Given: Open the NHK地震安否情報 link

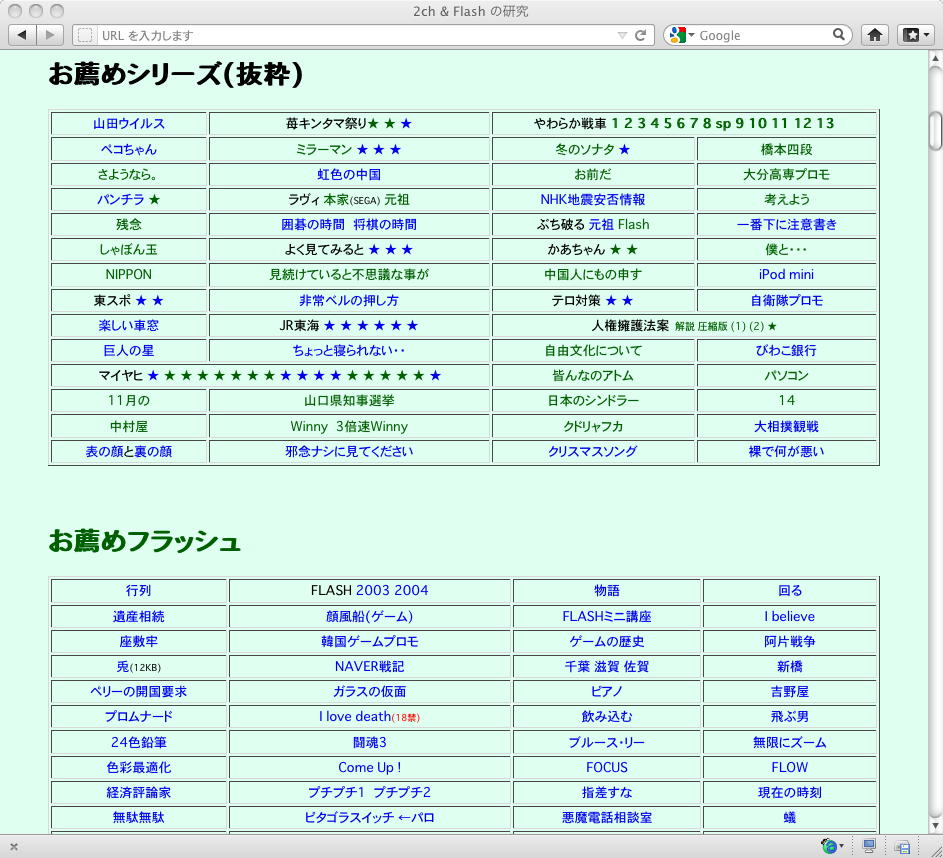Looking at the screenshot, I should pyautogui.click(x=593, y=200).
